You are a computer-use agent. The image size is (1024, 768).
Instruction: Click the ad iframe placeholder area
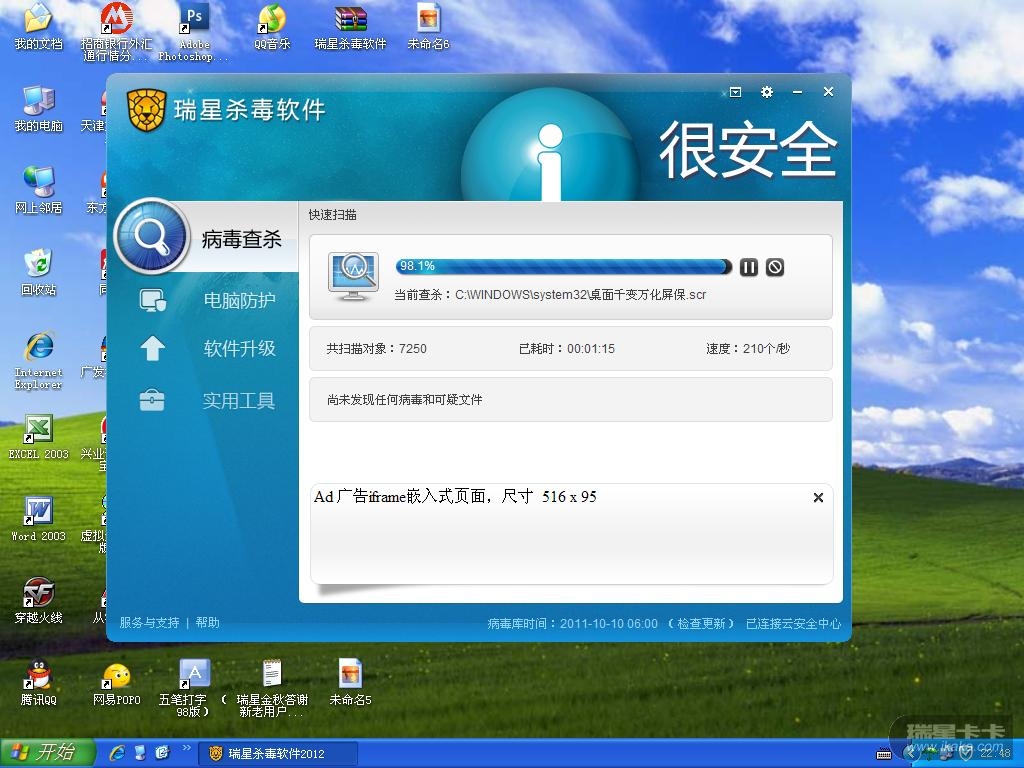(571, 534)
